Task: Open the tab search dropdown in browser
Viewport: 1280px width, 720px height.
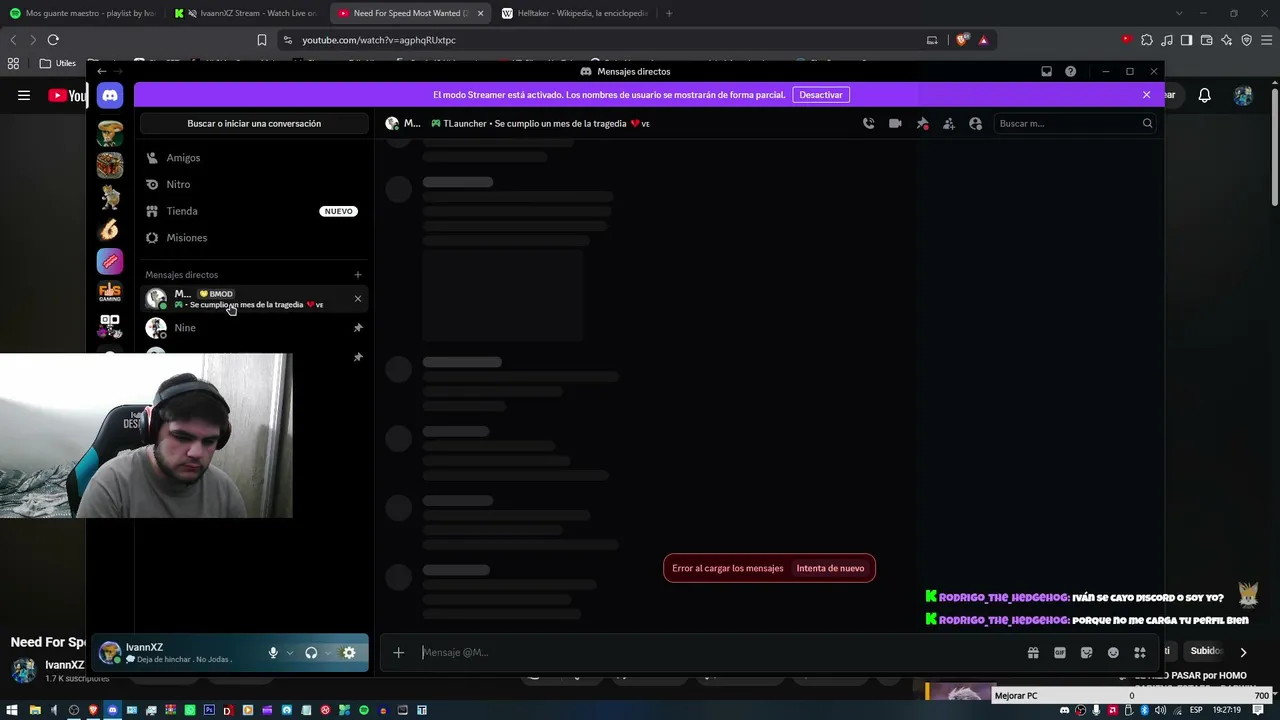Action: (x=1179, y=13)
